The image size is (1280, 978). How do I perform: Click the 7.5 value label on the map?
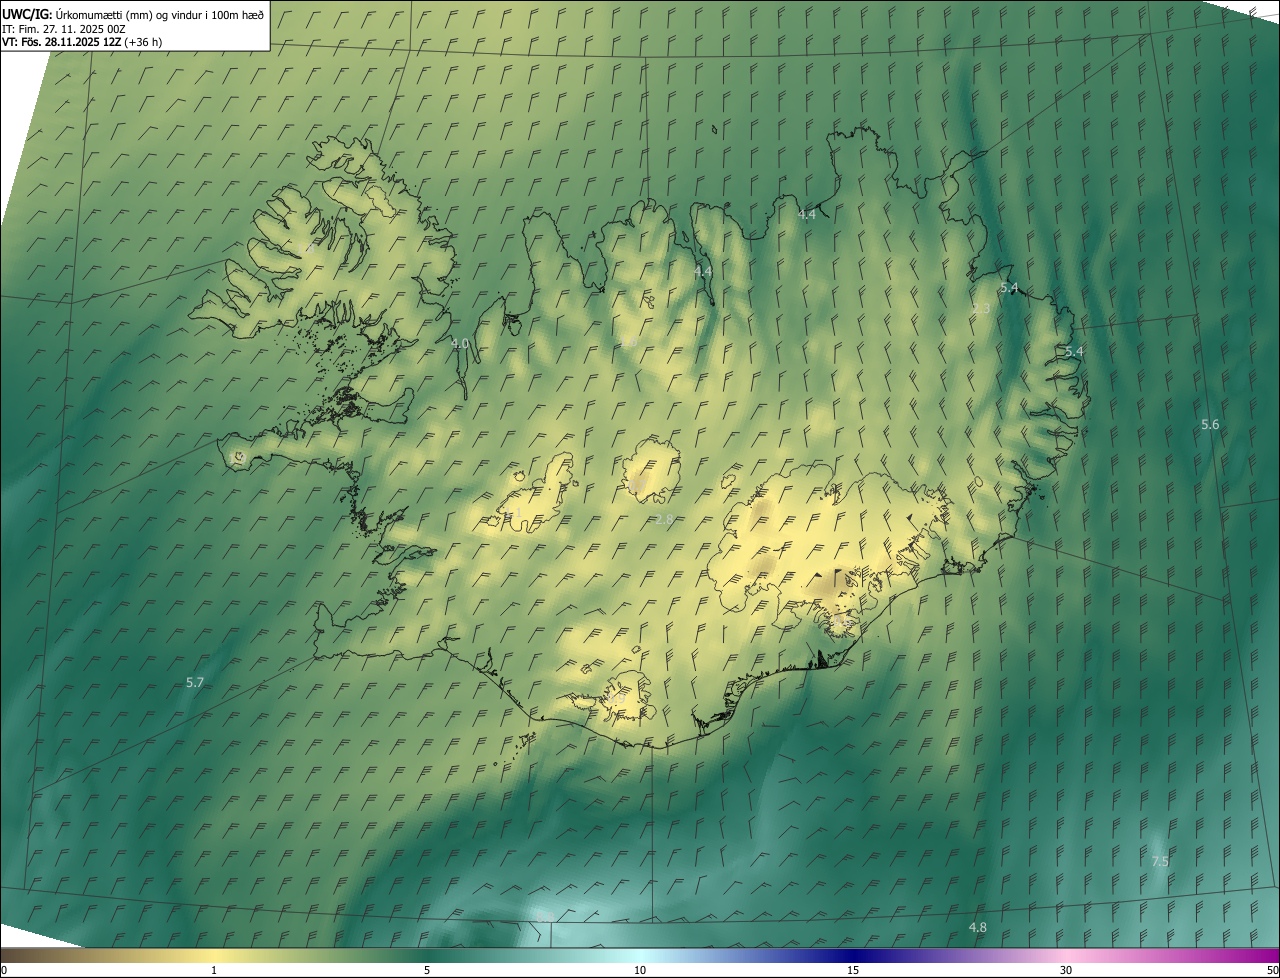pos(1160,861)
